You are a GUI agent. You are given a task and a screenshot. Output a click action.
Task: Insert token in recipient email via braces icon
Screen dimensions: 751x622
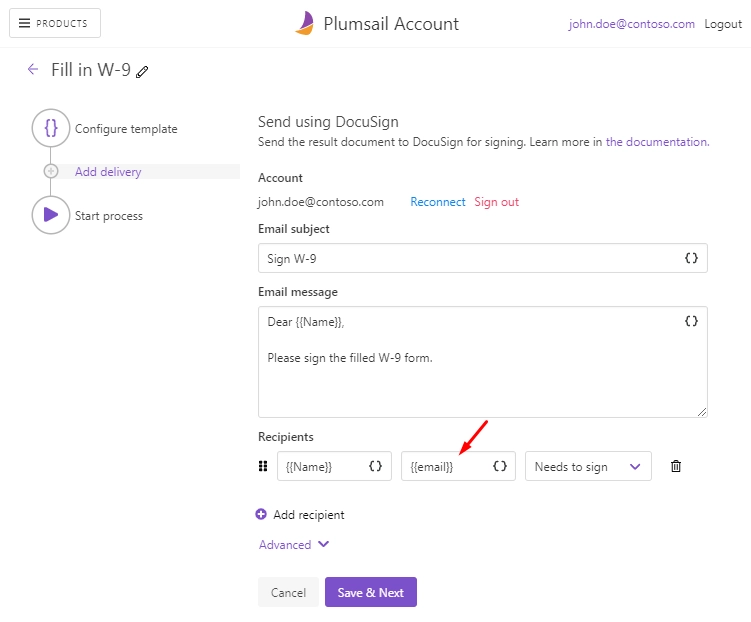point(500,466)
